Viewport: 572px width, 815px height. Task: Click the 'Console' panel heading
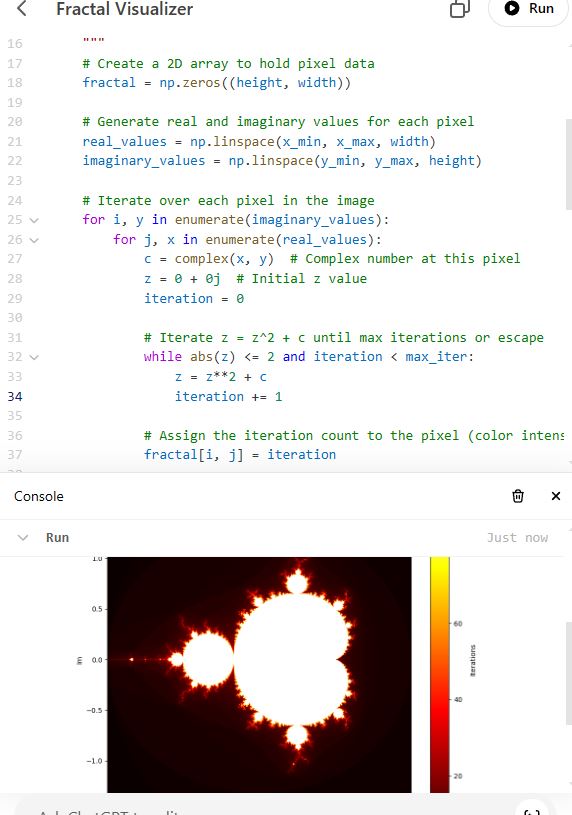coord(39,496)
